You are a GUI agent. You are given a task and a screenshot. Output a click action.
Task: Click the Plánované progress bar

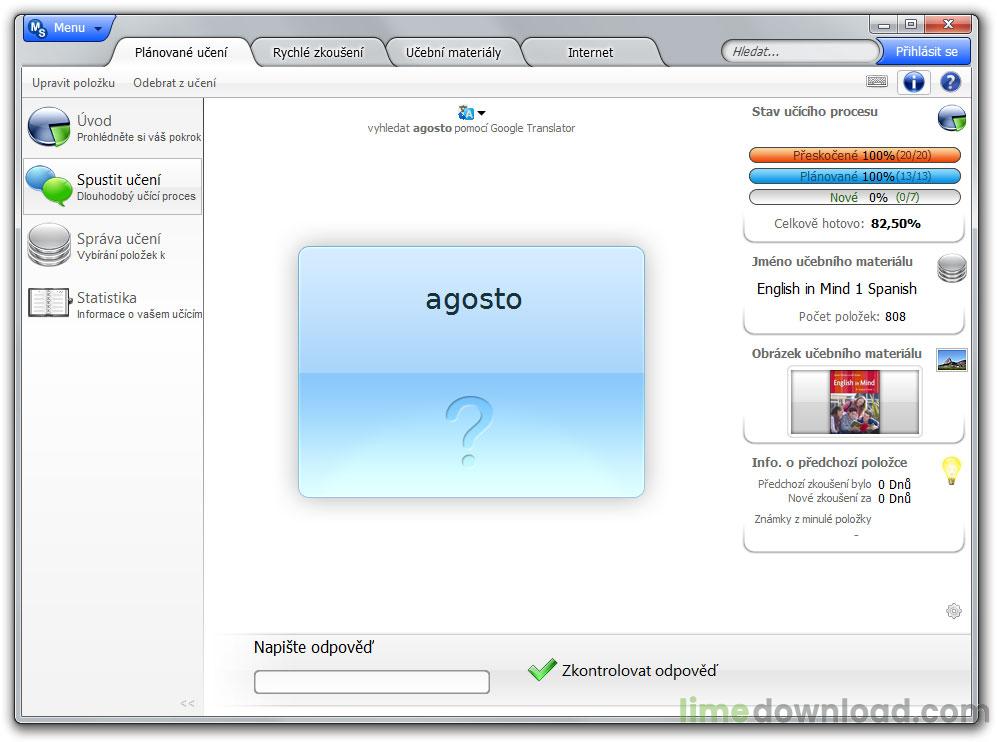click(855, 176)
